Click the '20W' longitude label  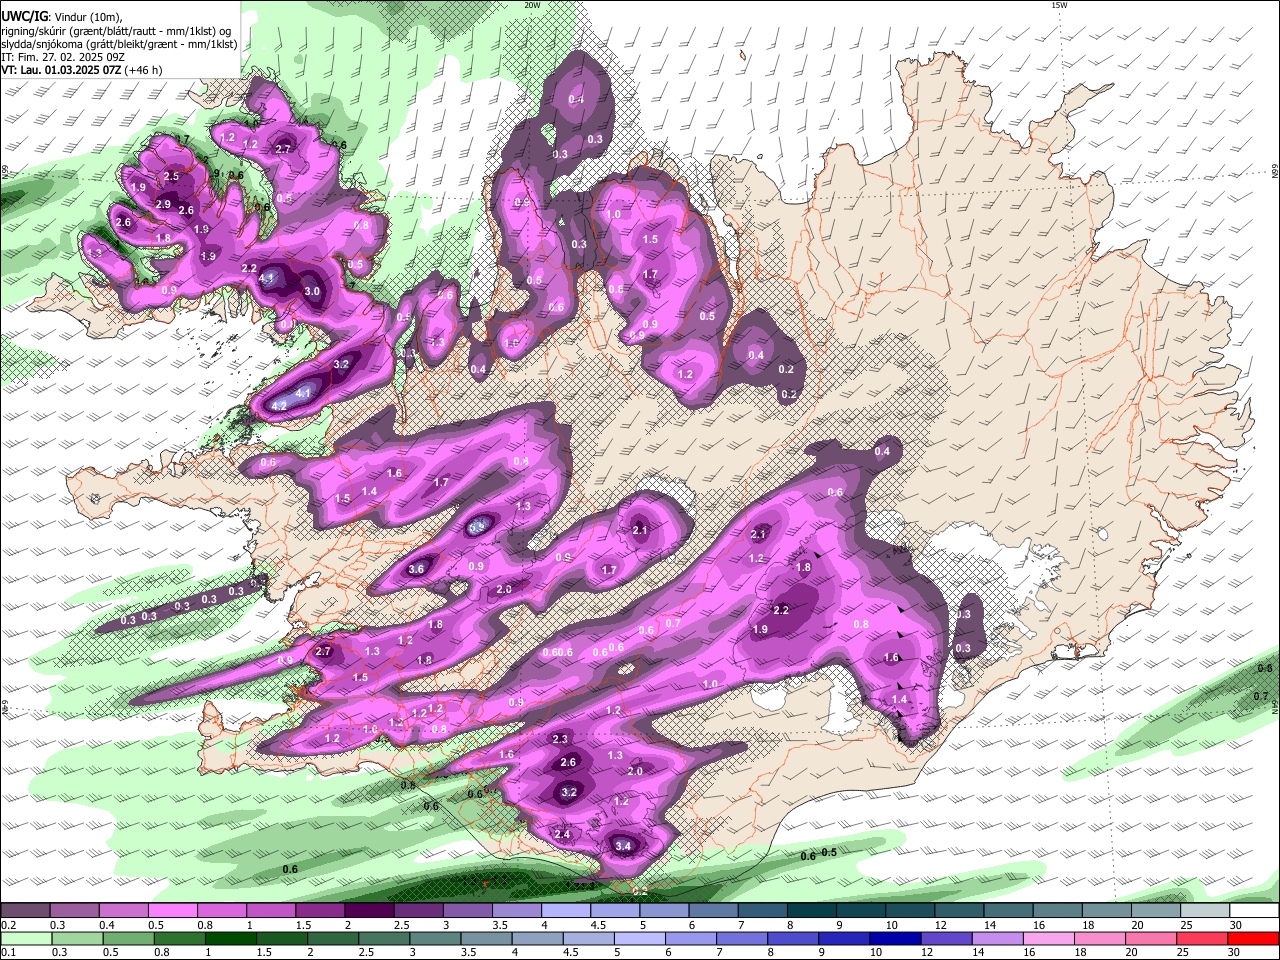[532, 5]
